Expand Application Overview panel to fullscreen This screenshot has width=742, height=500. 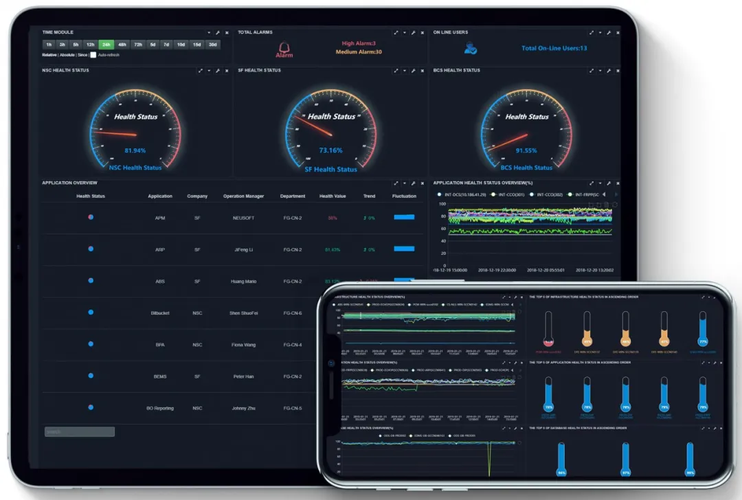click(396, 183)
